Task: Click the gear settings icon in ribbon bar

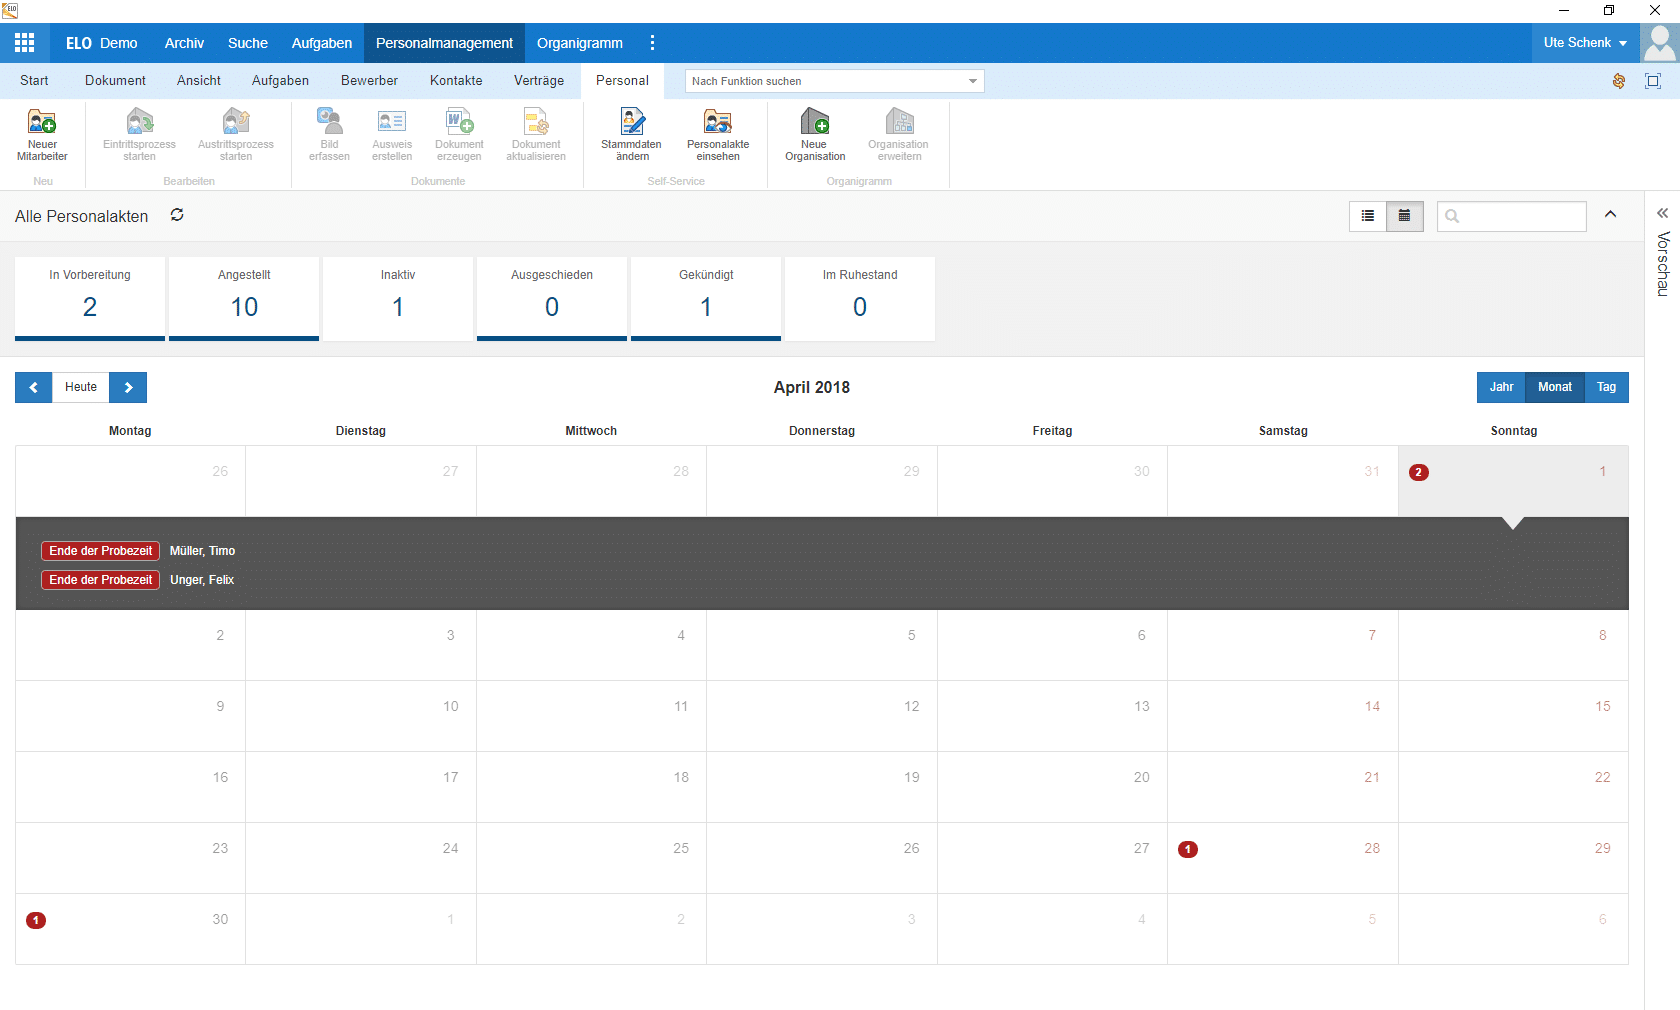Action: pyautogui.click(x=1619, y=81)
